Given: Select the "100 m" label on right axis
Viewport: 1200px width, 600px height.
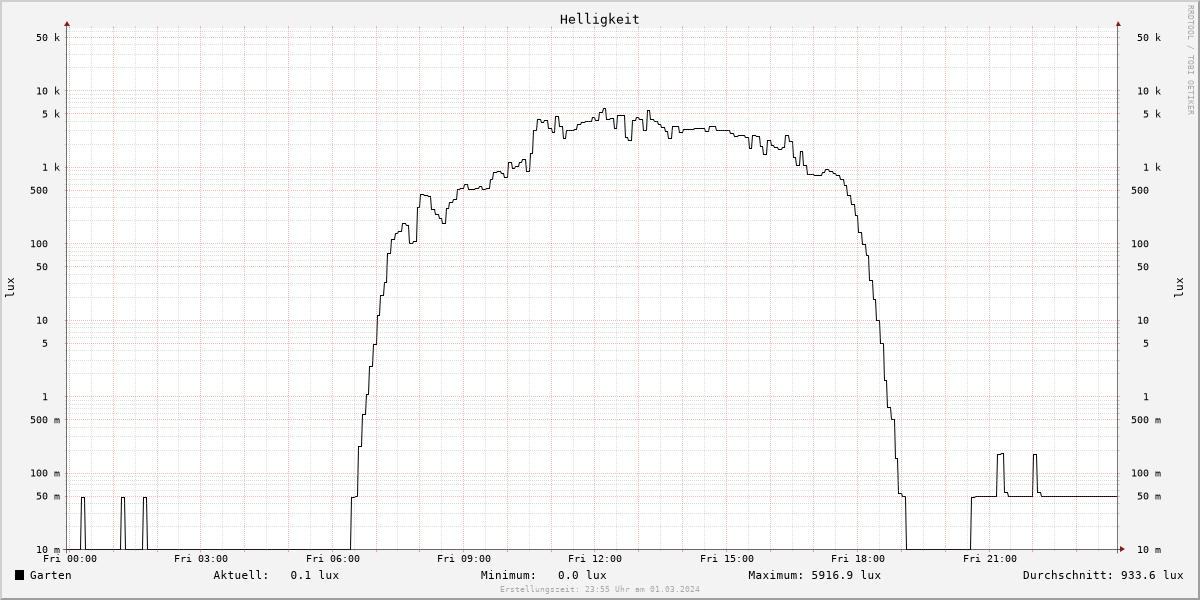Looking at the screenshot, I should pyautogui.click(x=1146, y=474).
